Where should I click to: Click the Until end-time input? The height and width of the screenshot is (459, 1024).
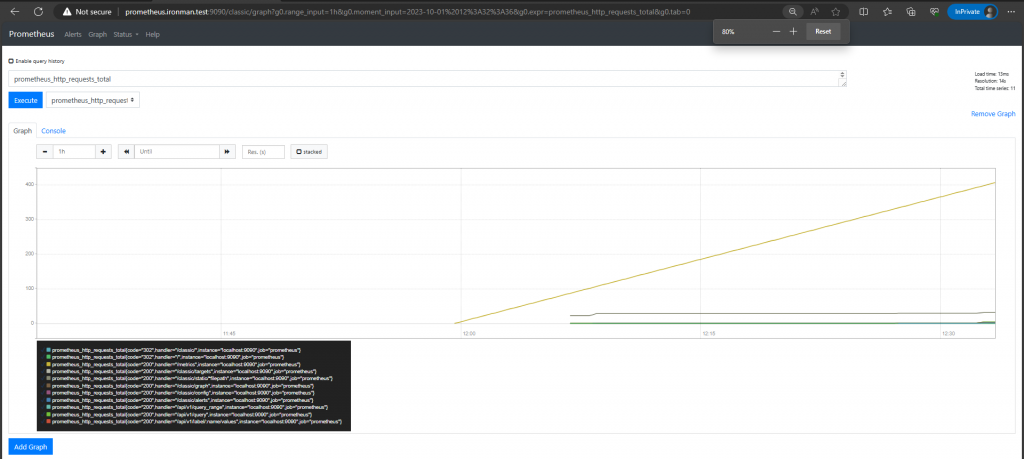click(x=176, y=151)
